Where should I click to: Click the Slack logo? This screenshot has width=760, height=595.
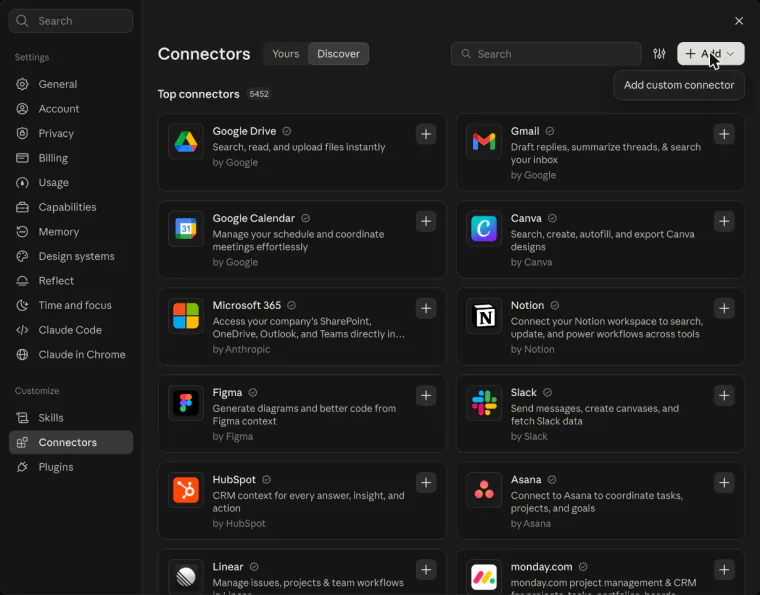484,403
